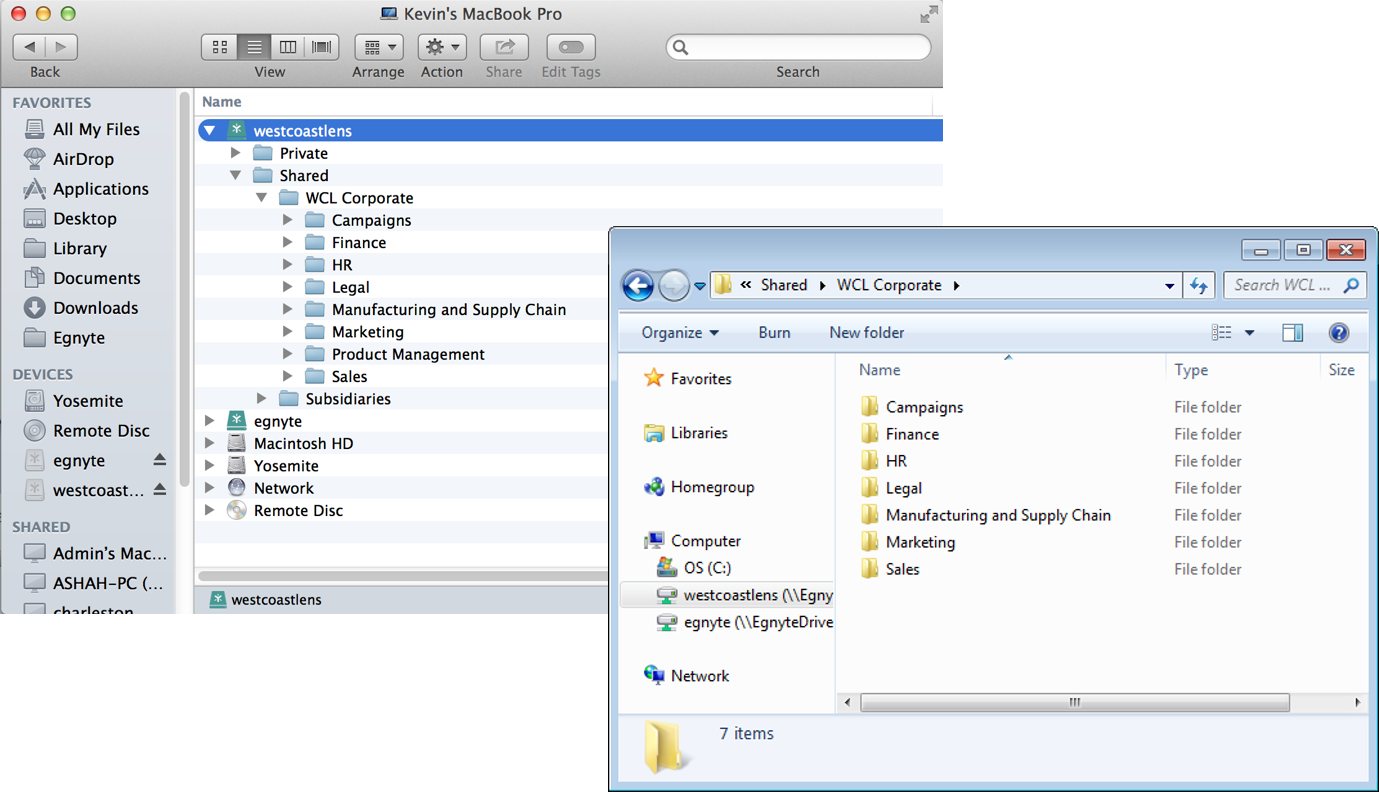Screen dimensions: 1379x792
Task: Open Windows Explorer help
Action: click(1339, 332)
